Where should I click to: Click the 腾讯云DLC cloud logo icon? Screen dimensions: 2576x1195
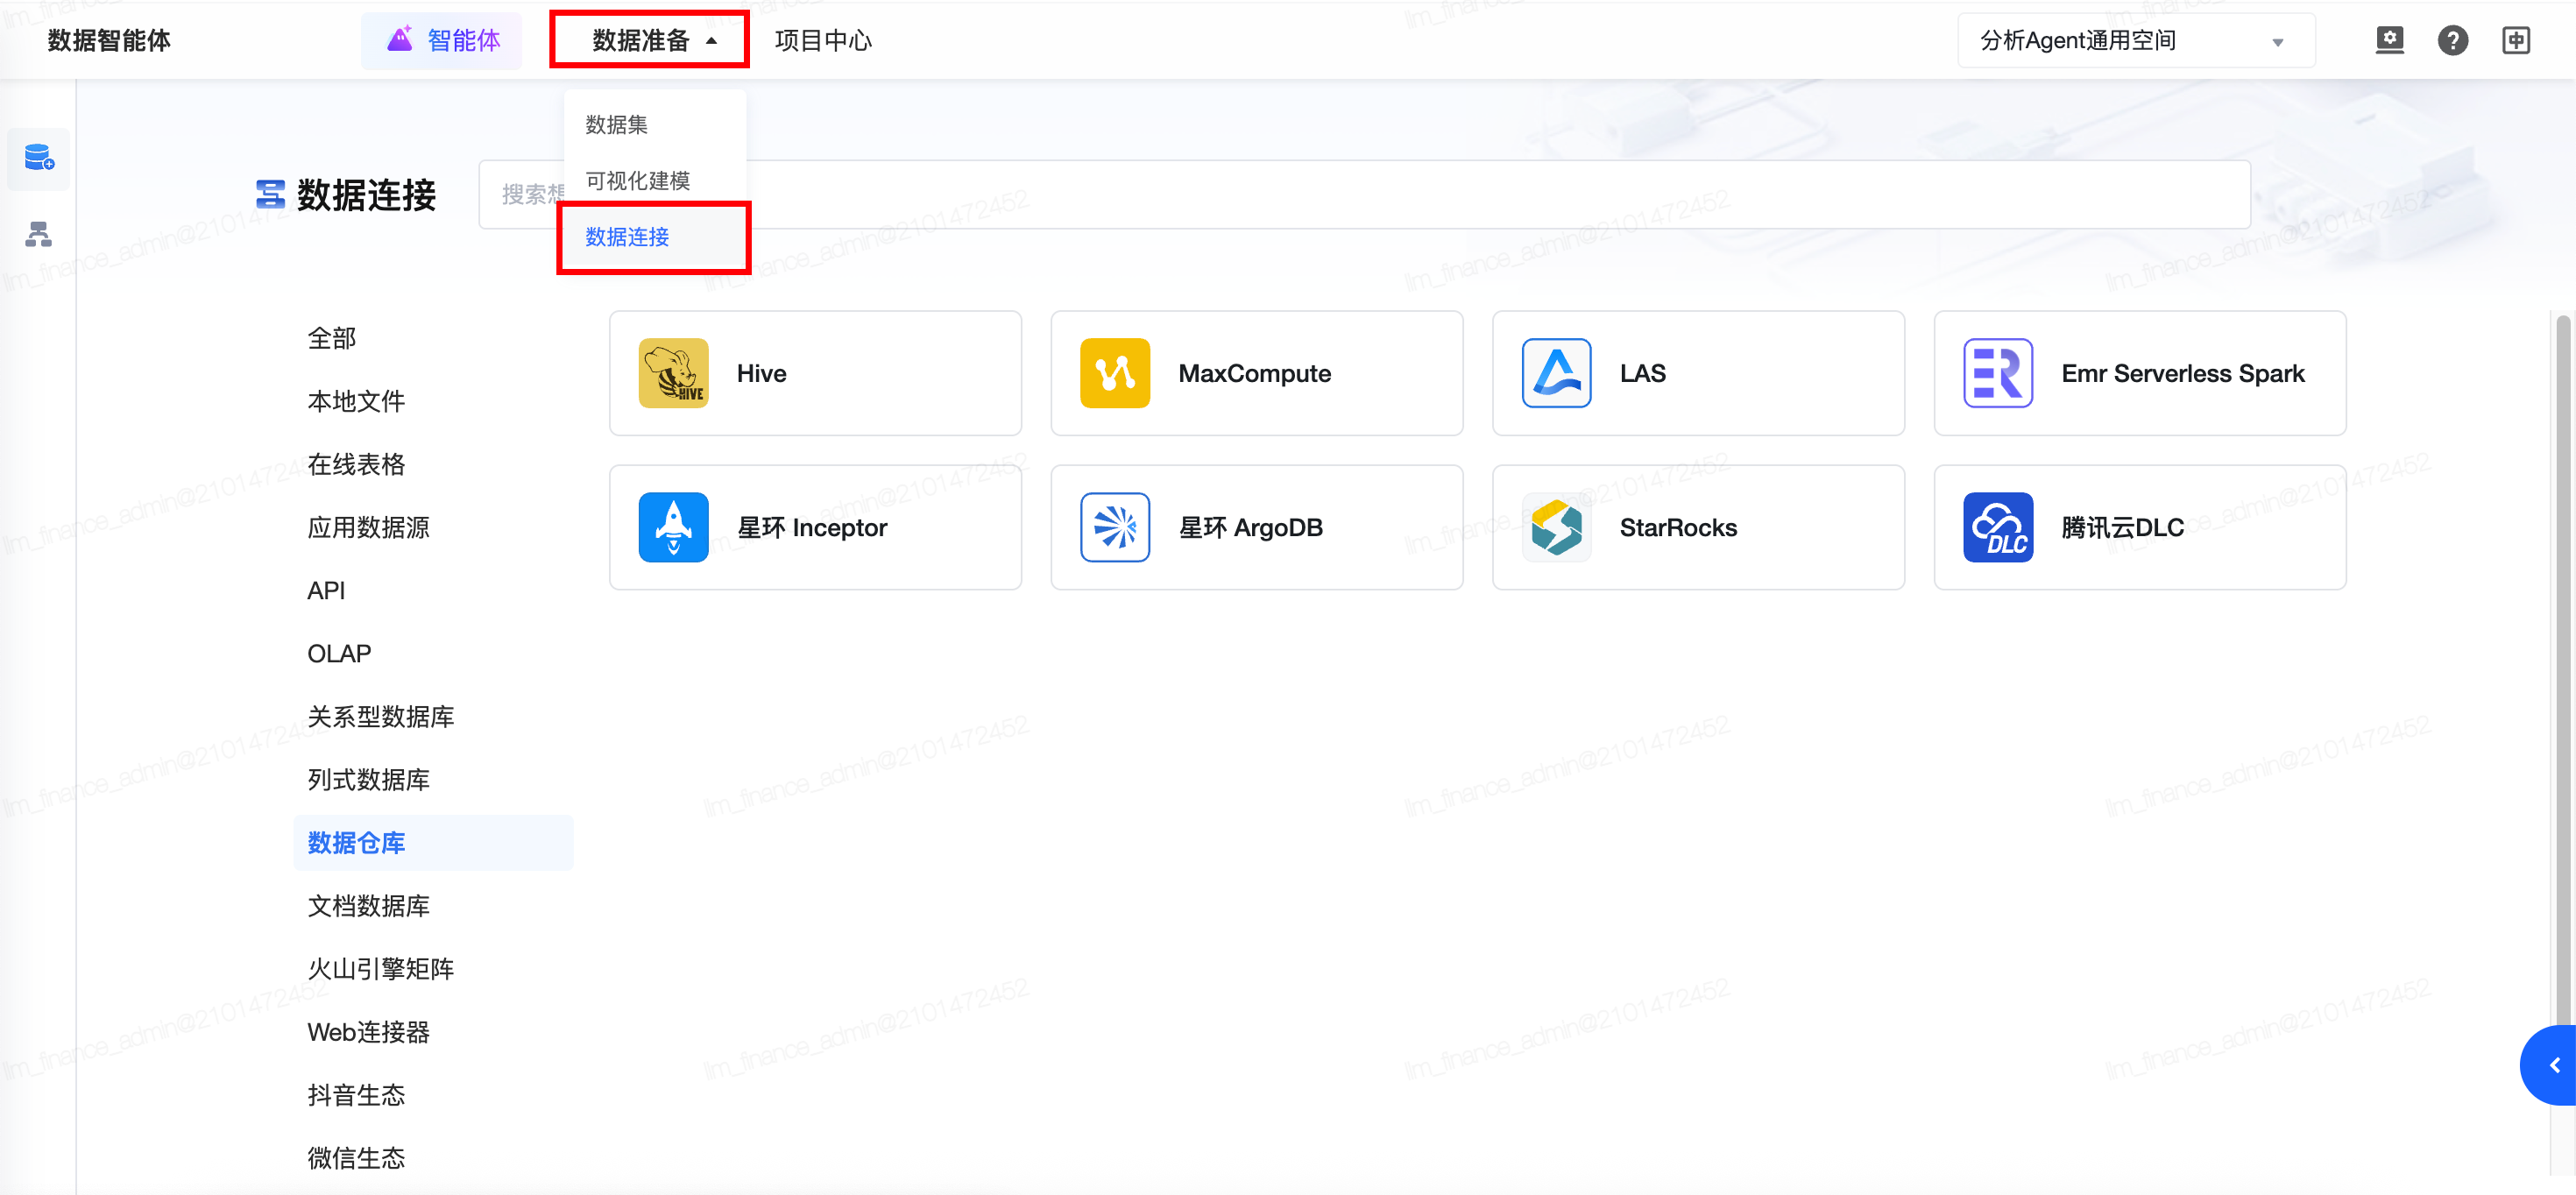click(1998, 527)
